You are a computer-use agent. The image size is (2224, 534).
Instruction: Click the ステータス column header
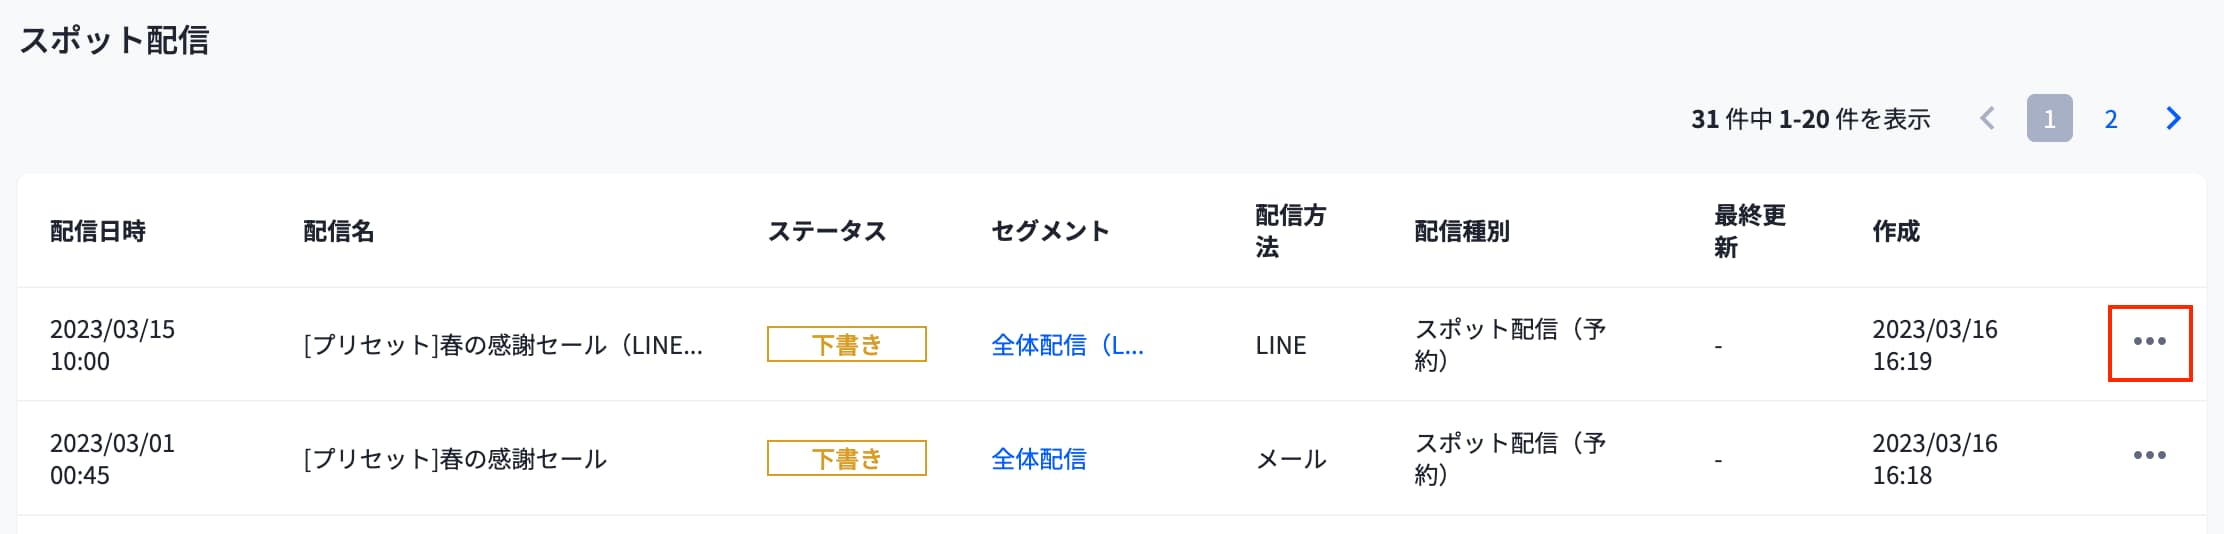pos(827,231)
